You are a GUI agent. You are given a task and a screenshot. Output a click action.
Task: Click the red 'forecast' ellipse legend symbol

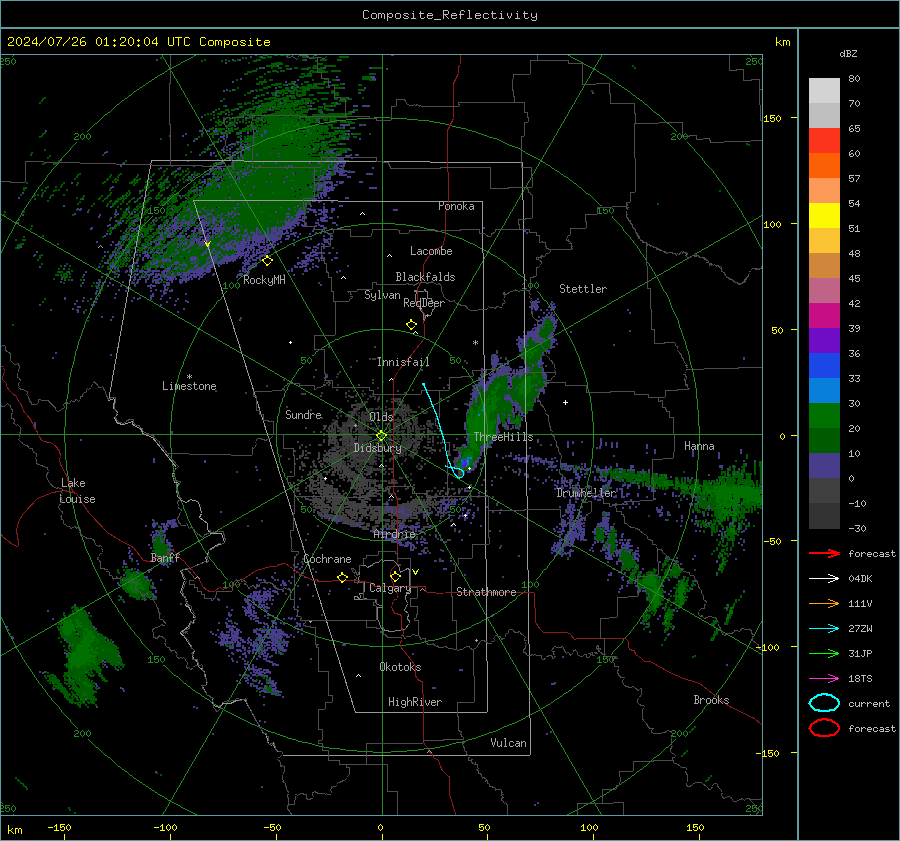click(x=824, y=728)
